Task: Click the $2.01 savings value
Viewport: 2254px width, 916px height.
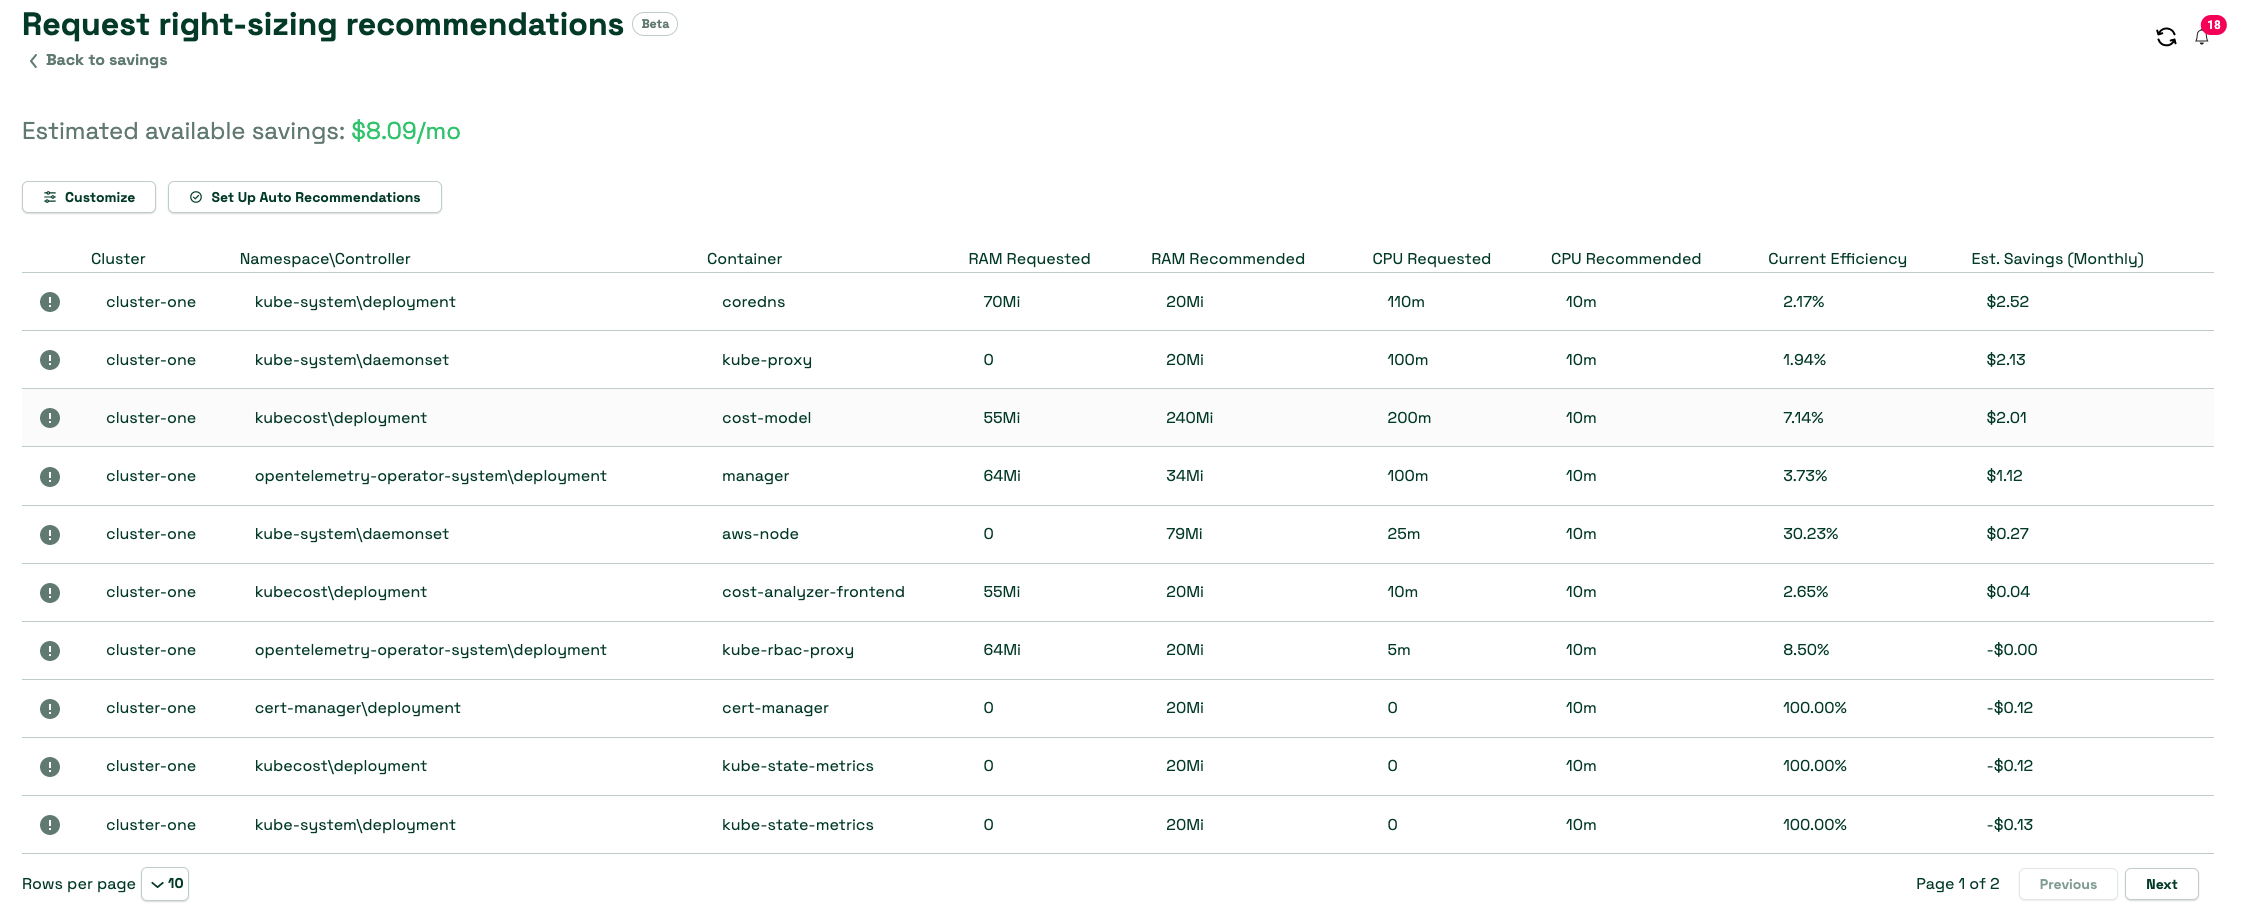Action: pyautogui.click(x=2006, y=418)
